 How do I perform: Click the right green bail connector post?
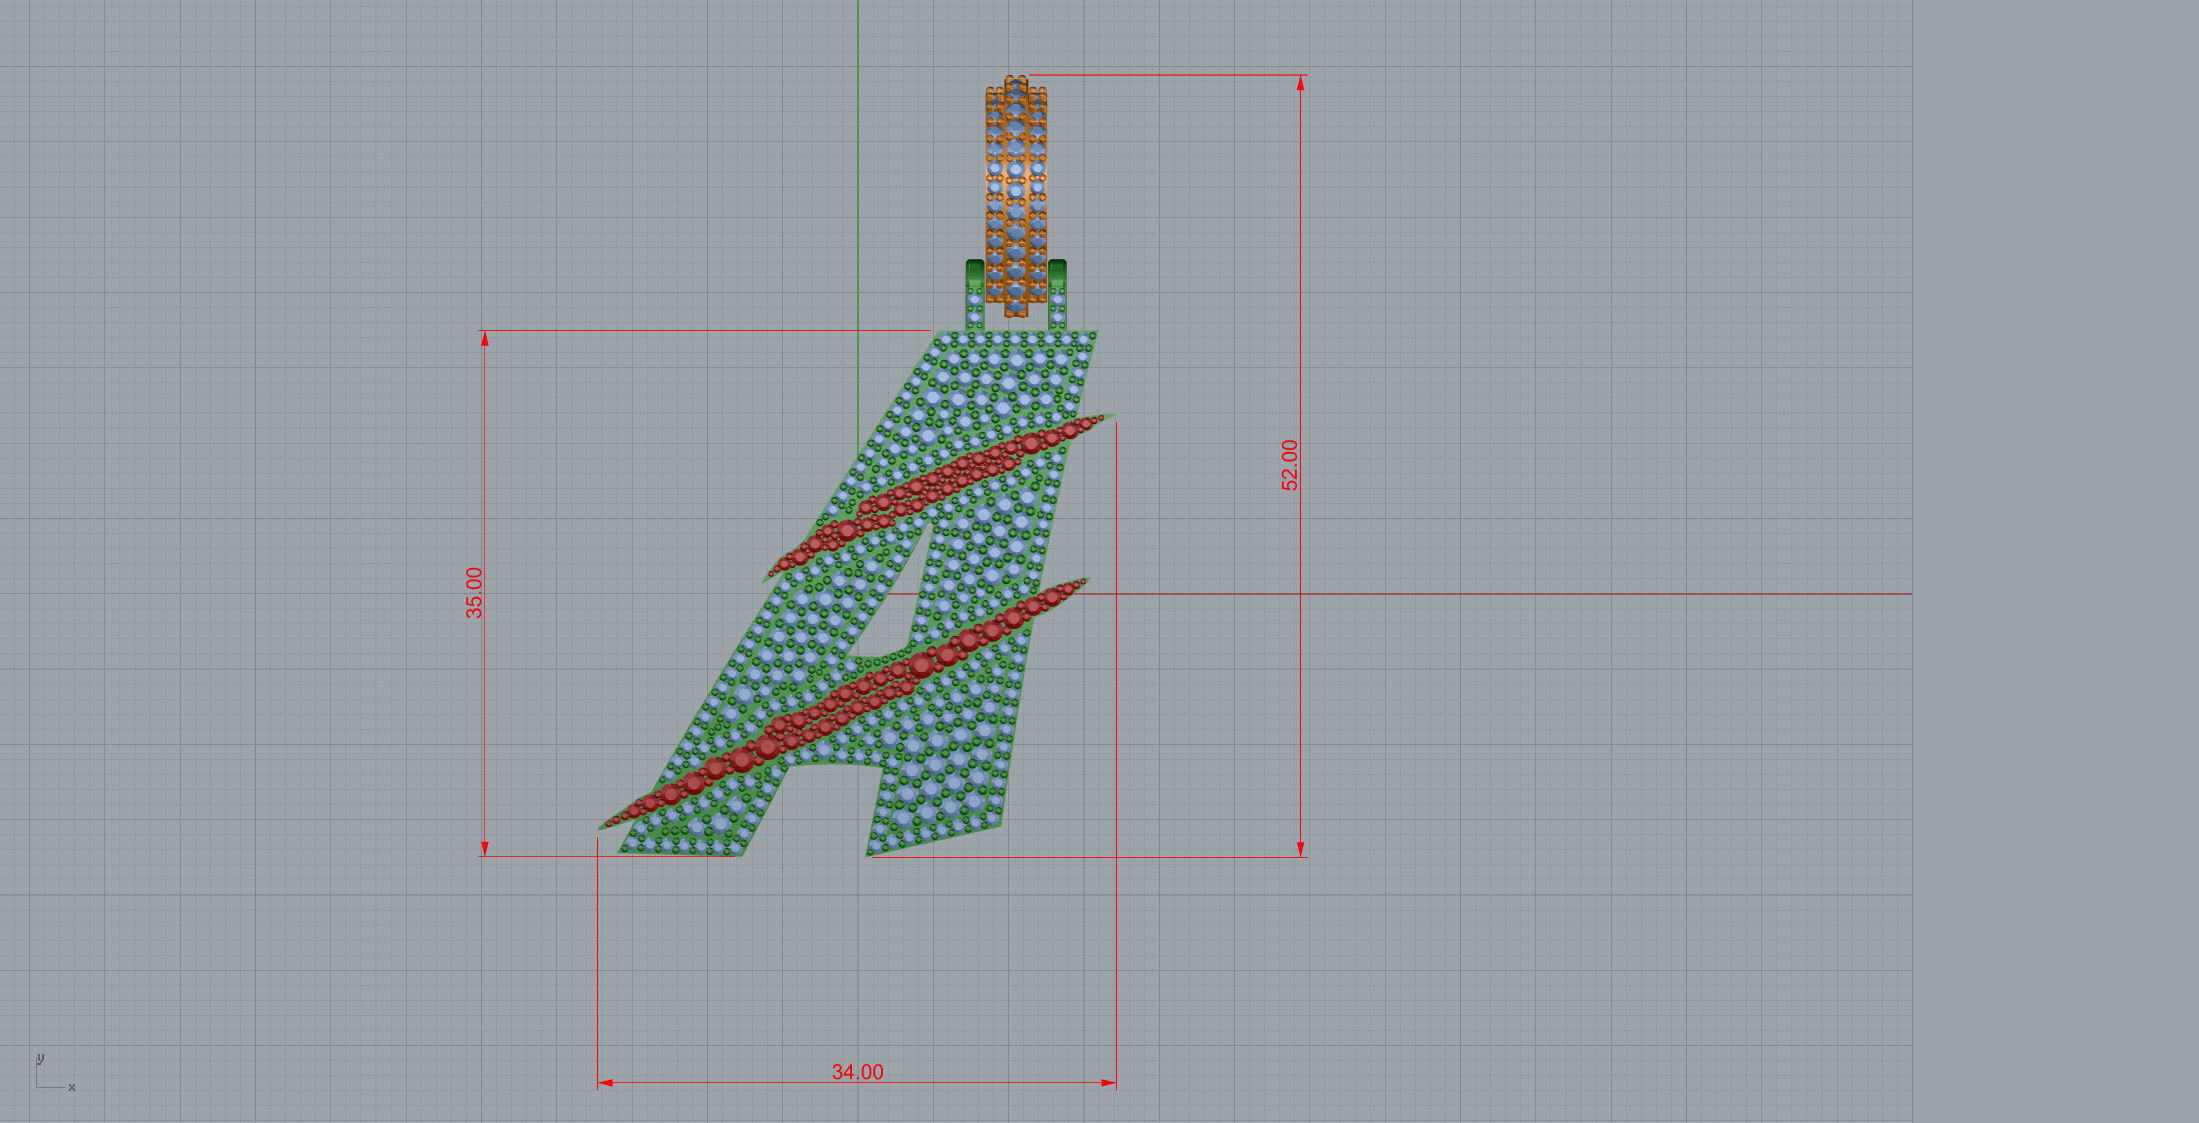1057,296
